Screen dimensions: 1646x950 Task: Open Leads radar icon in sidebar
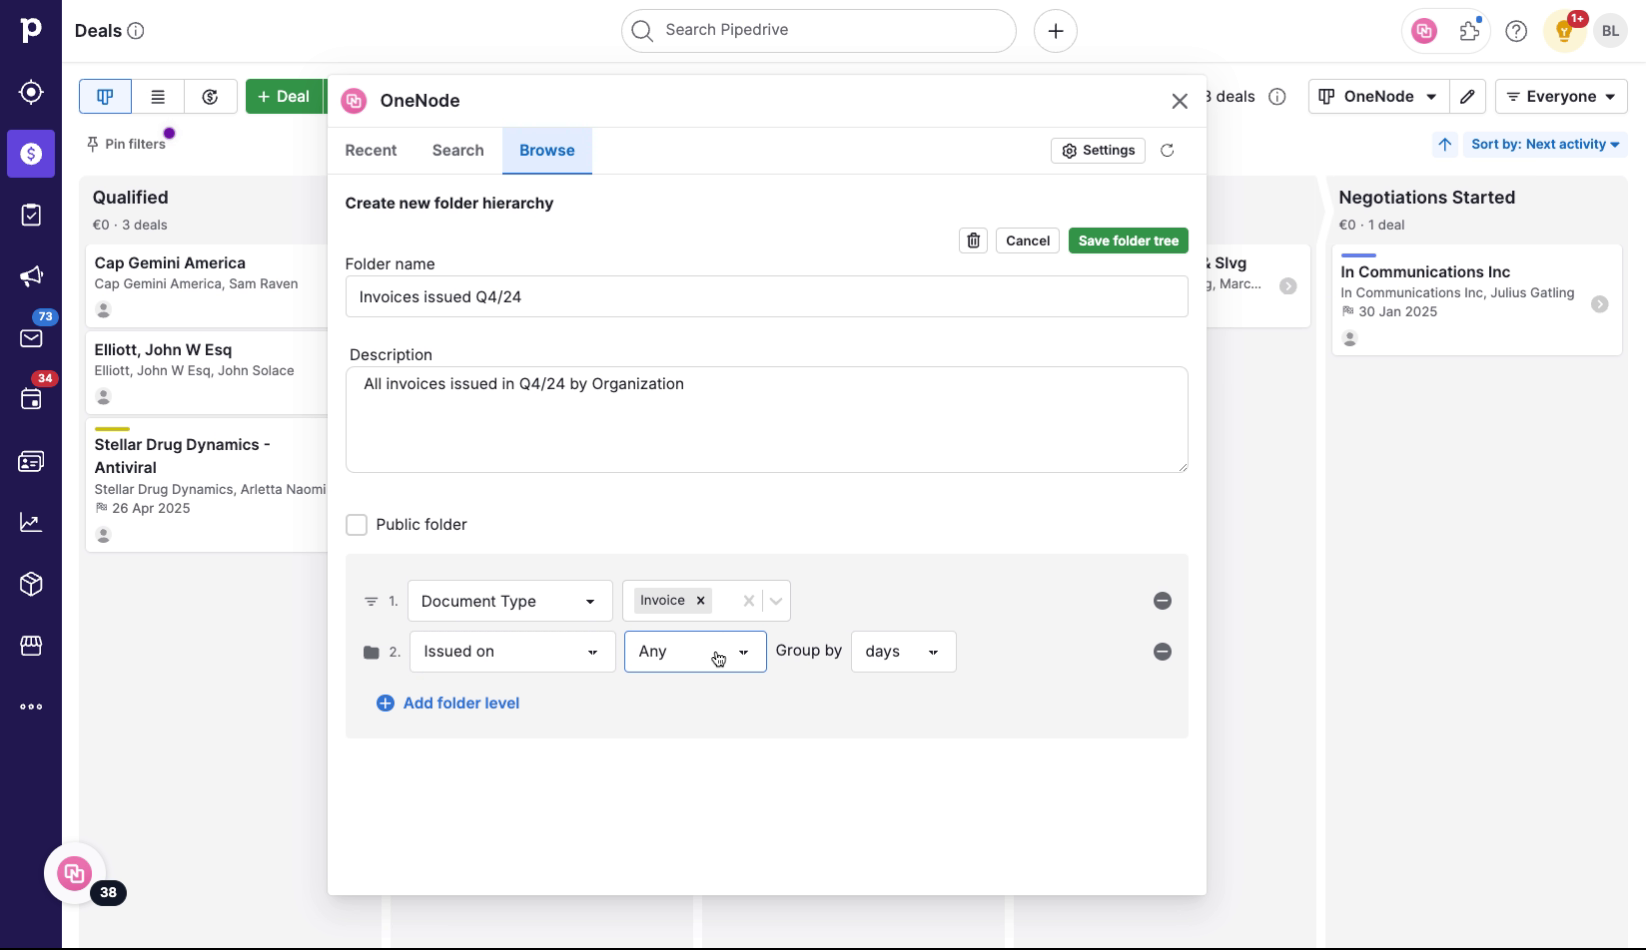(x=31, y=92)
